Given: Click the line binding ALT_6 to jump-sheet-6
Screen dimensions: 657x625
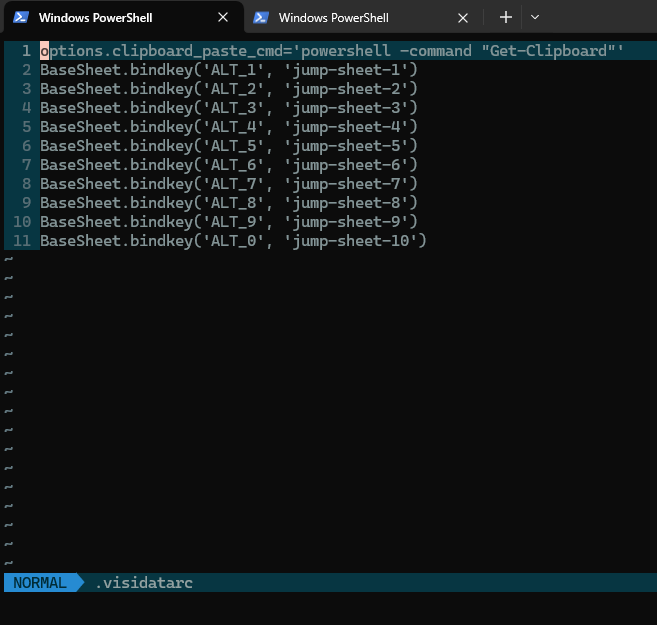Looking at the screenshot, I should click(x=229, y=165).
